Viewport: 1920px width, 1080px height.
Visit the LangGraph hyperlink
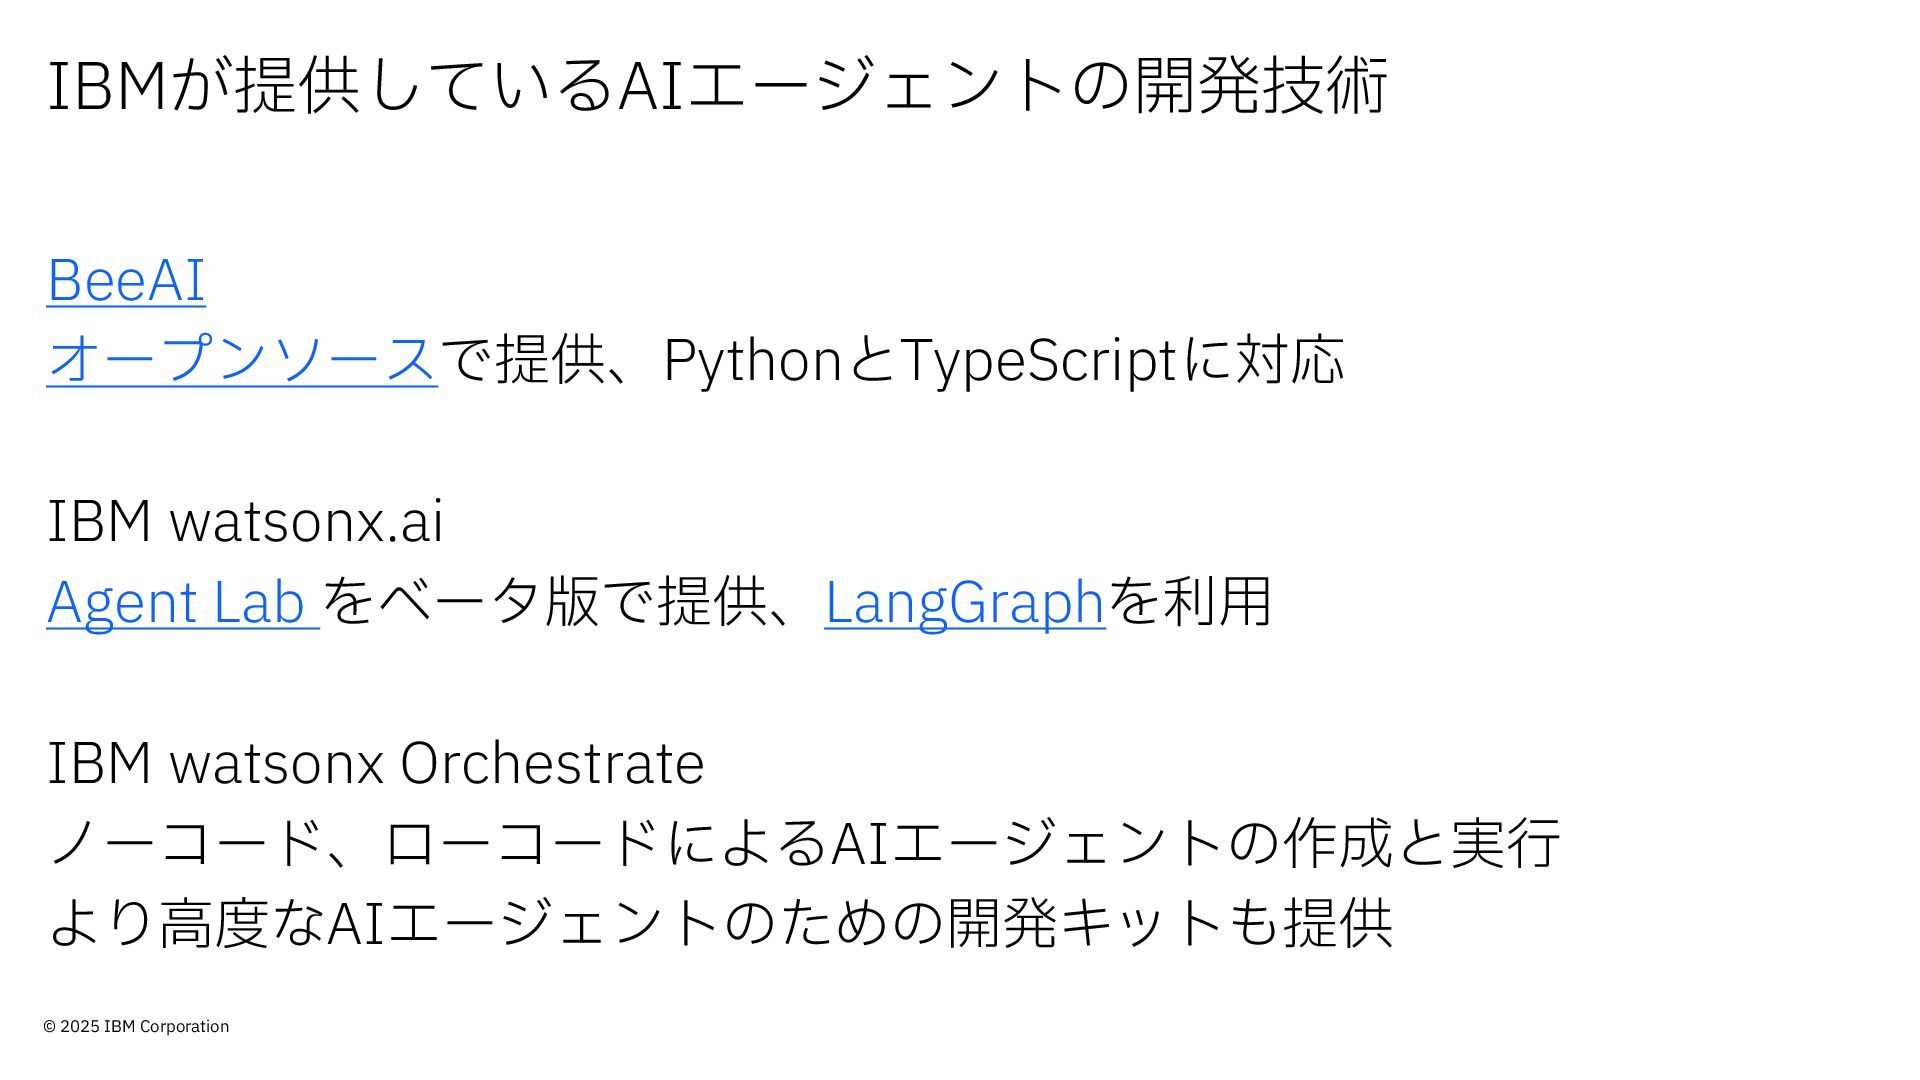965,601
